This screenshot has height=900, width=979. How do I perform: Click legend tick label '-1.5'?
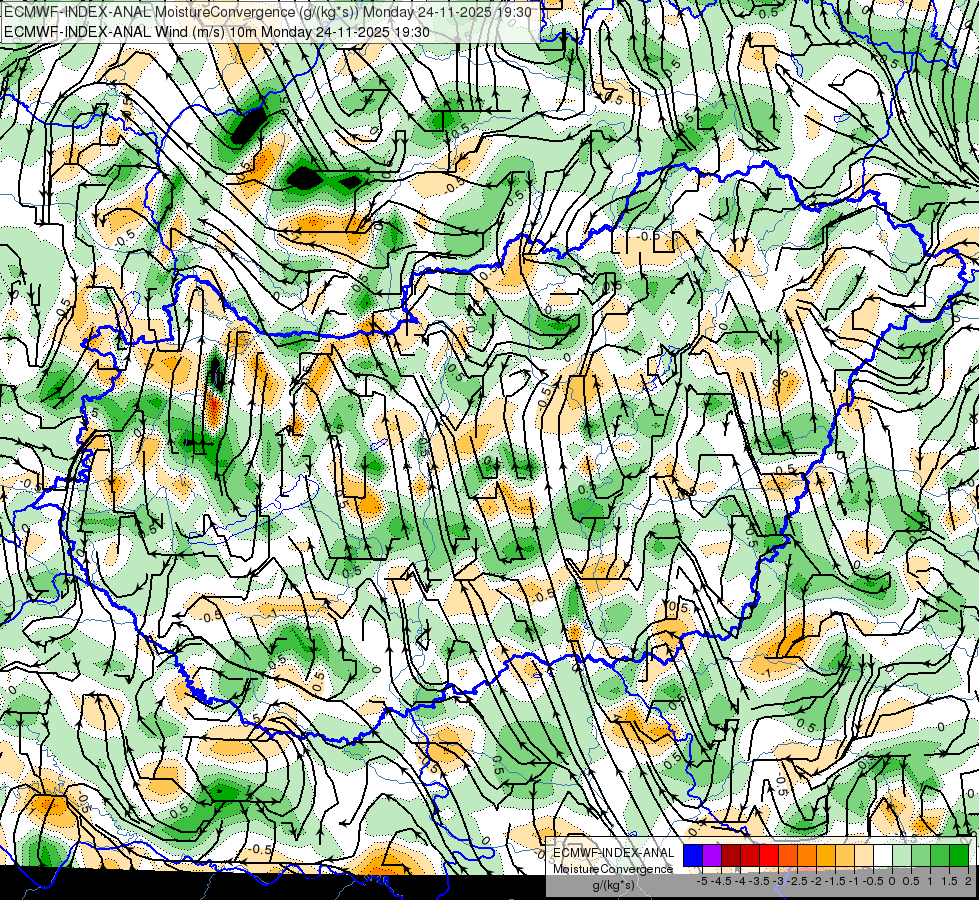[835, 881]
